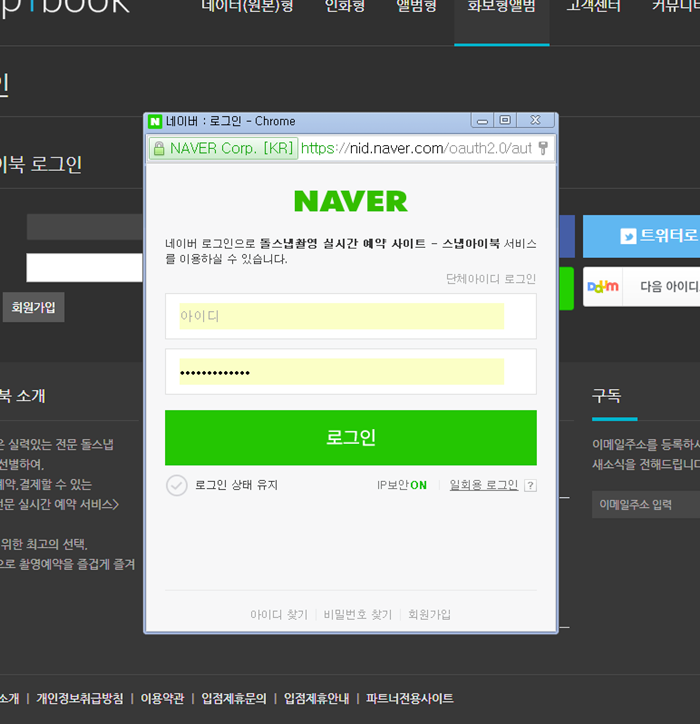Click 트위터로 login button on background page

coord(641,236)
